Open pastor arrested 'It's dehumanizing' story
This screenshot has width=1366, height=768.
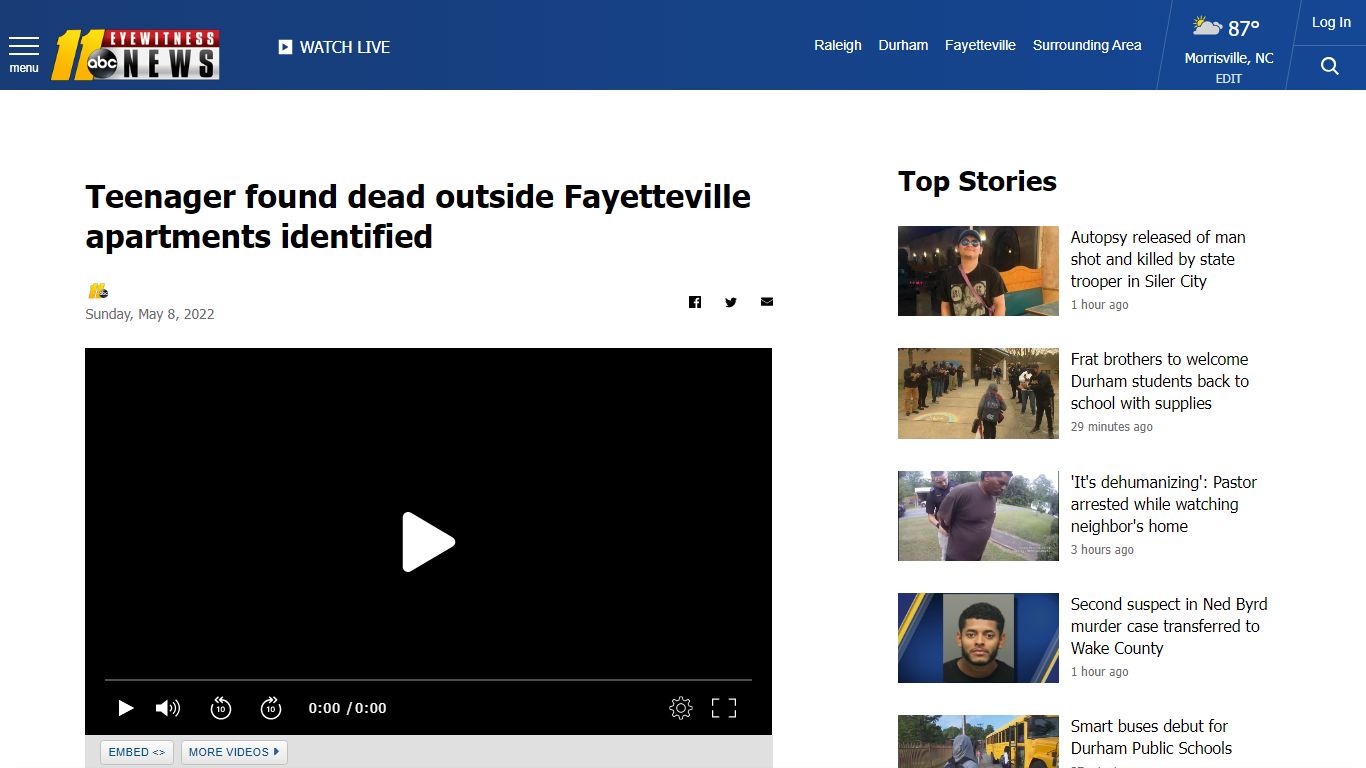click(1164, 504)
